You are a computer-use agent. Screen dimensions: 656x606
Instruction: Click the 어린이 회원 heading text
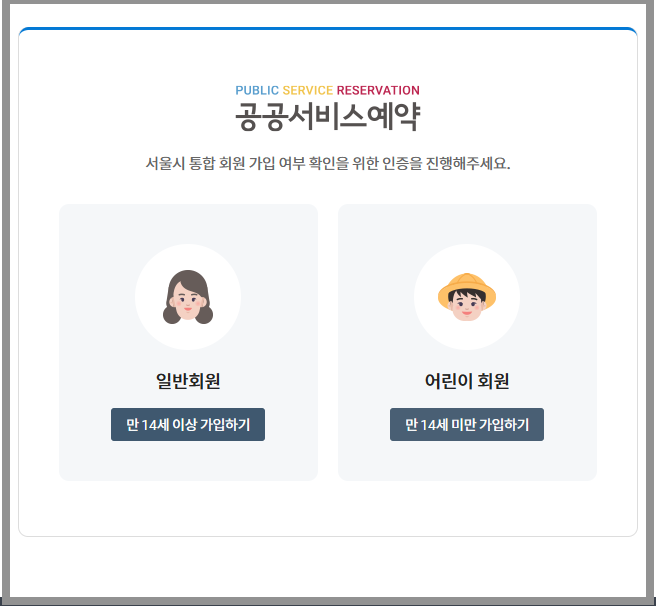tap(467, 381)
